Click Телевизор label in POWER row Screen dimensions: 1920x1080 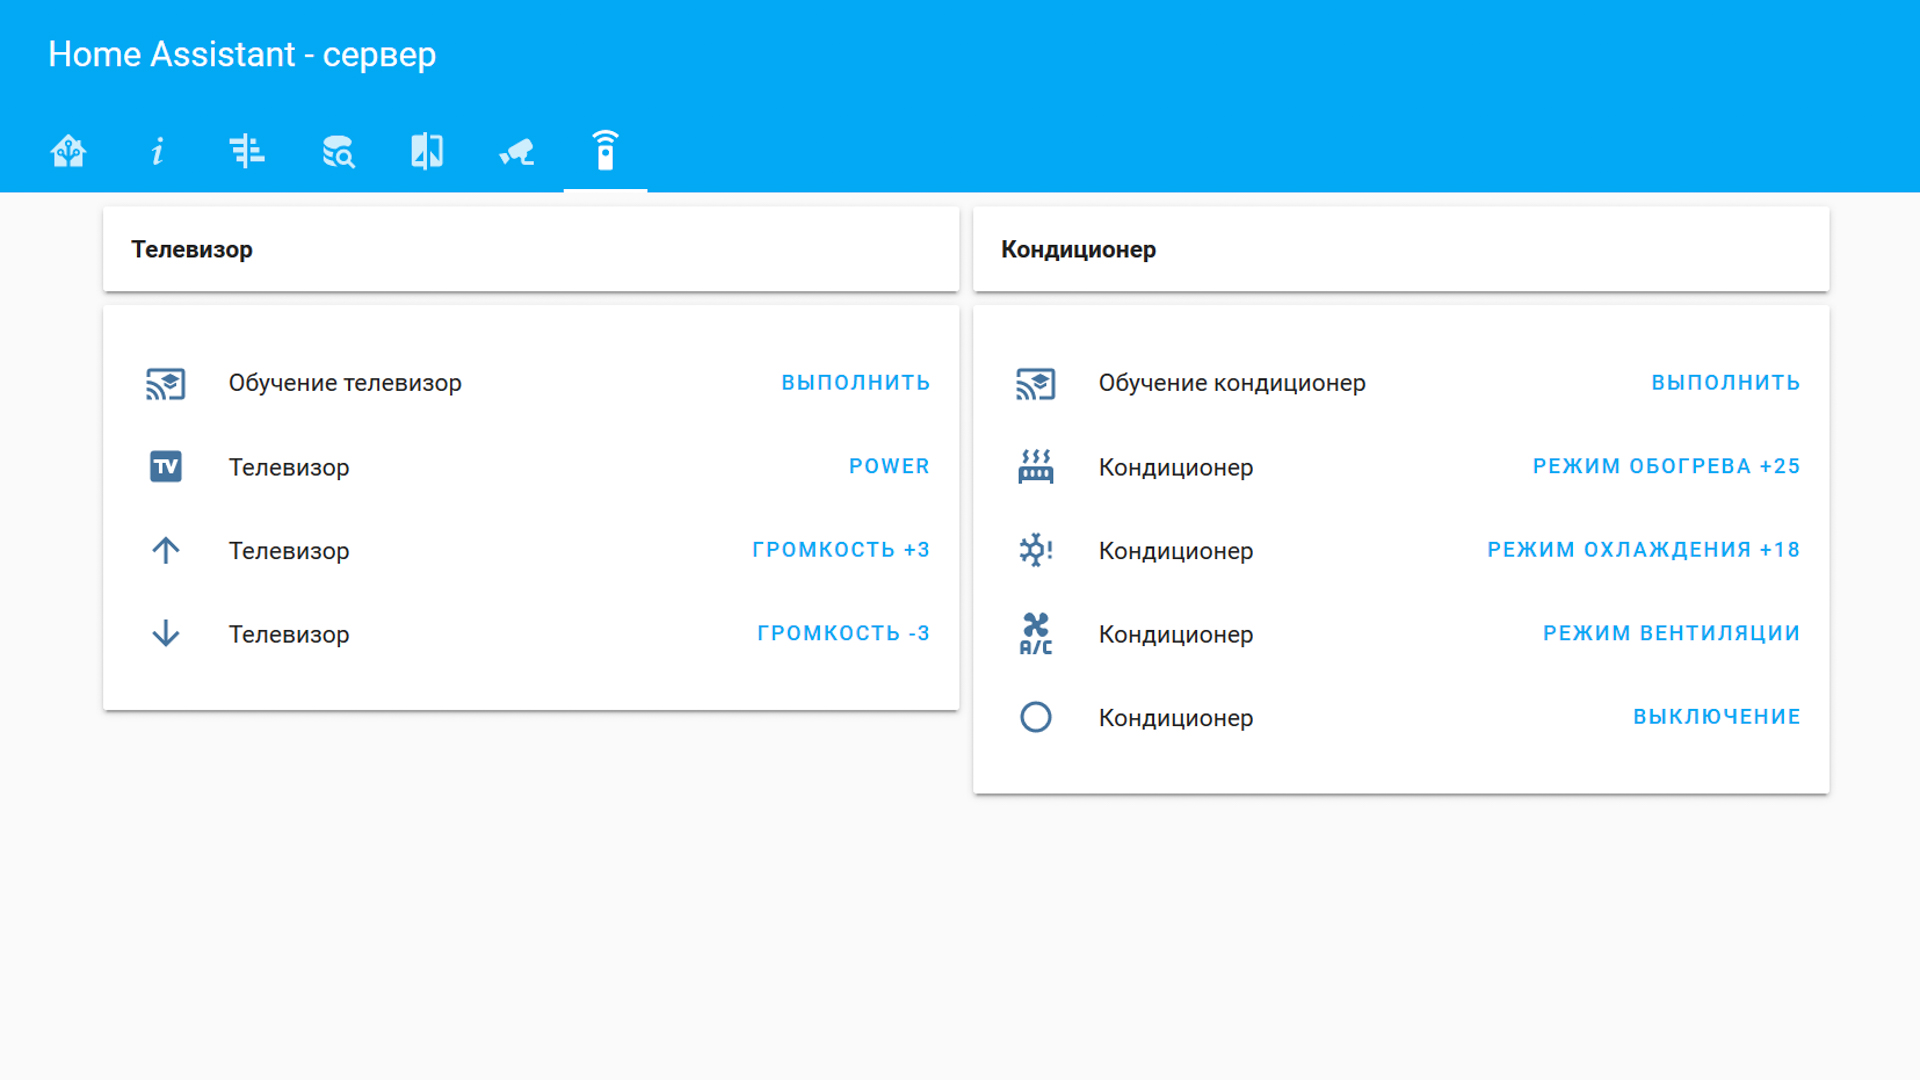pyautogui.click(x=289, y=467)
